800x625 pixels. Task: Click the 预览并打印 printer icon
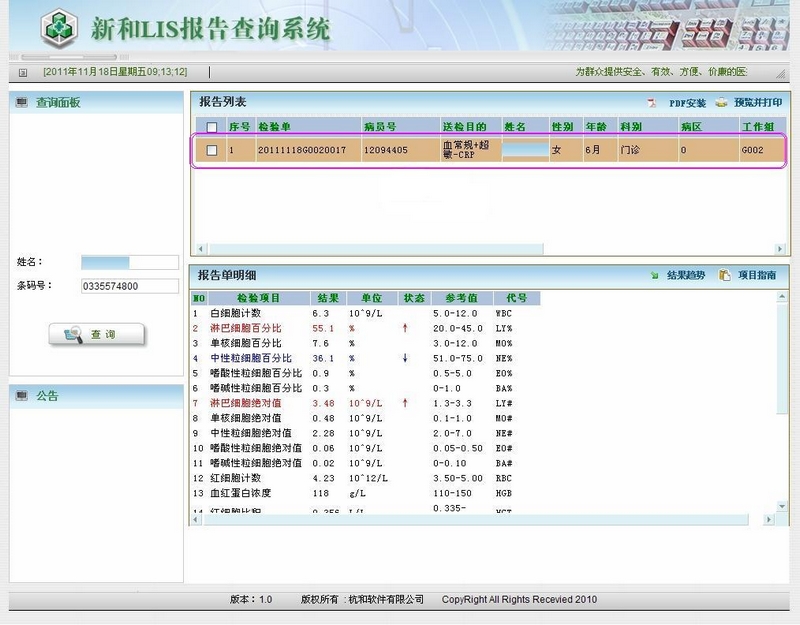point(720,103)
